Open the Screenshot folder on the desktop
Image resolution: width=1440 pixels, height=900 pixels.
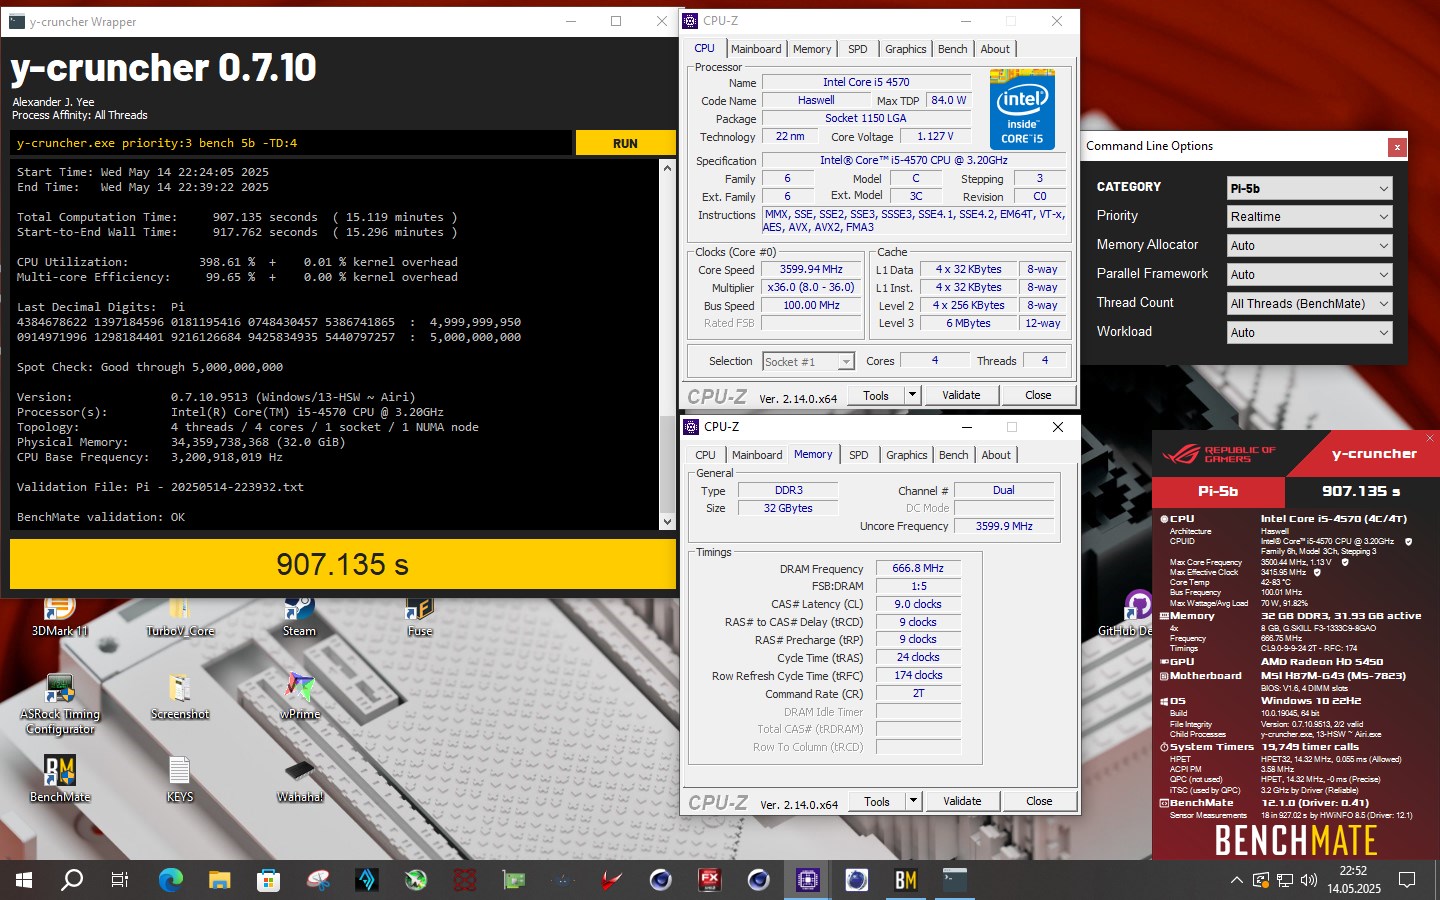pos(180,697)
